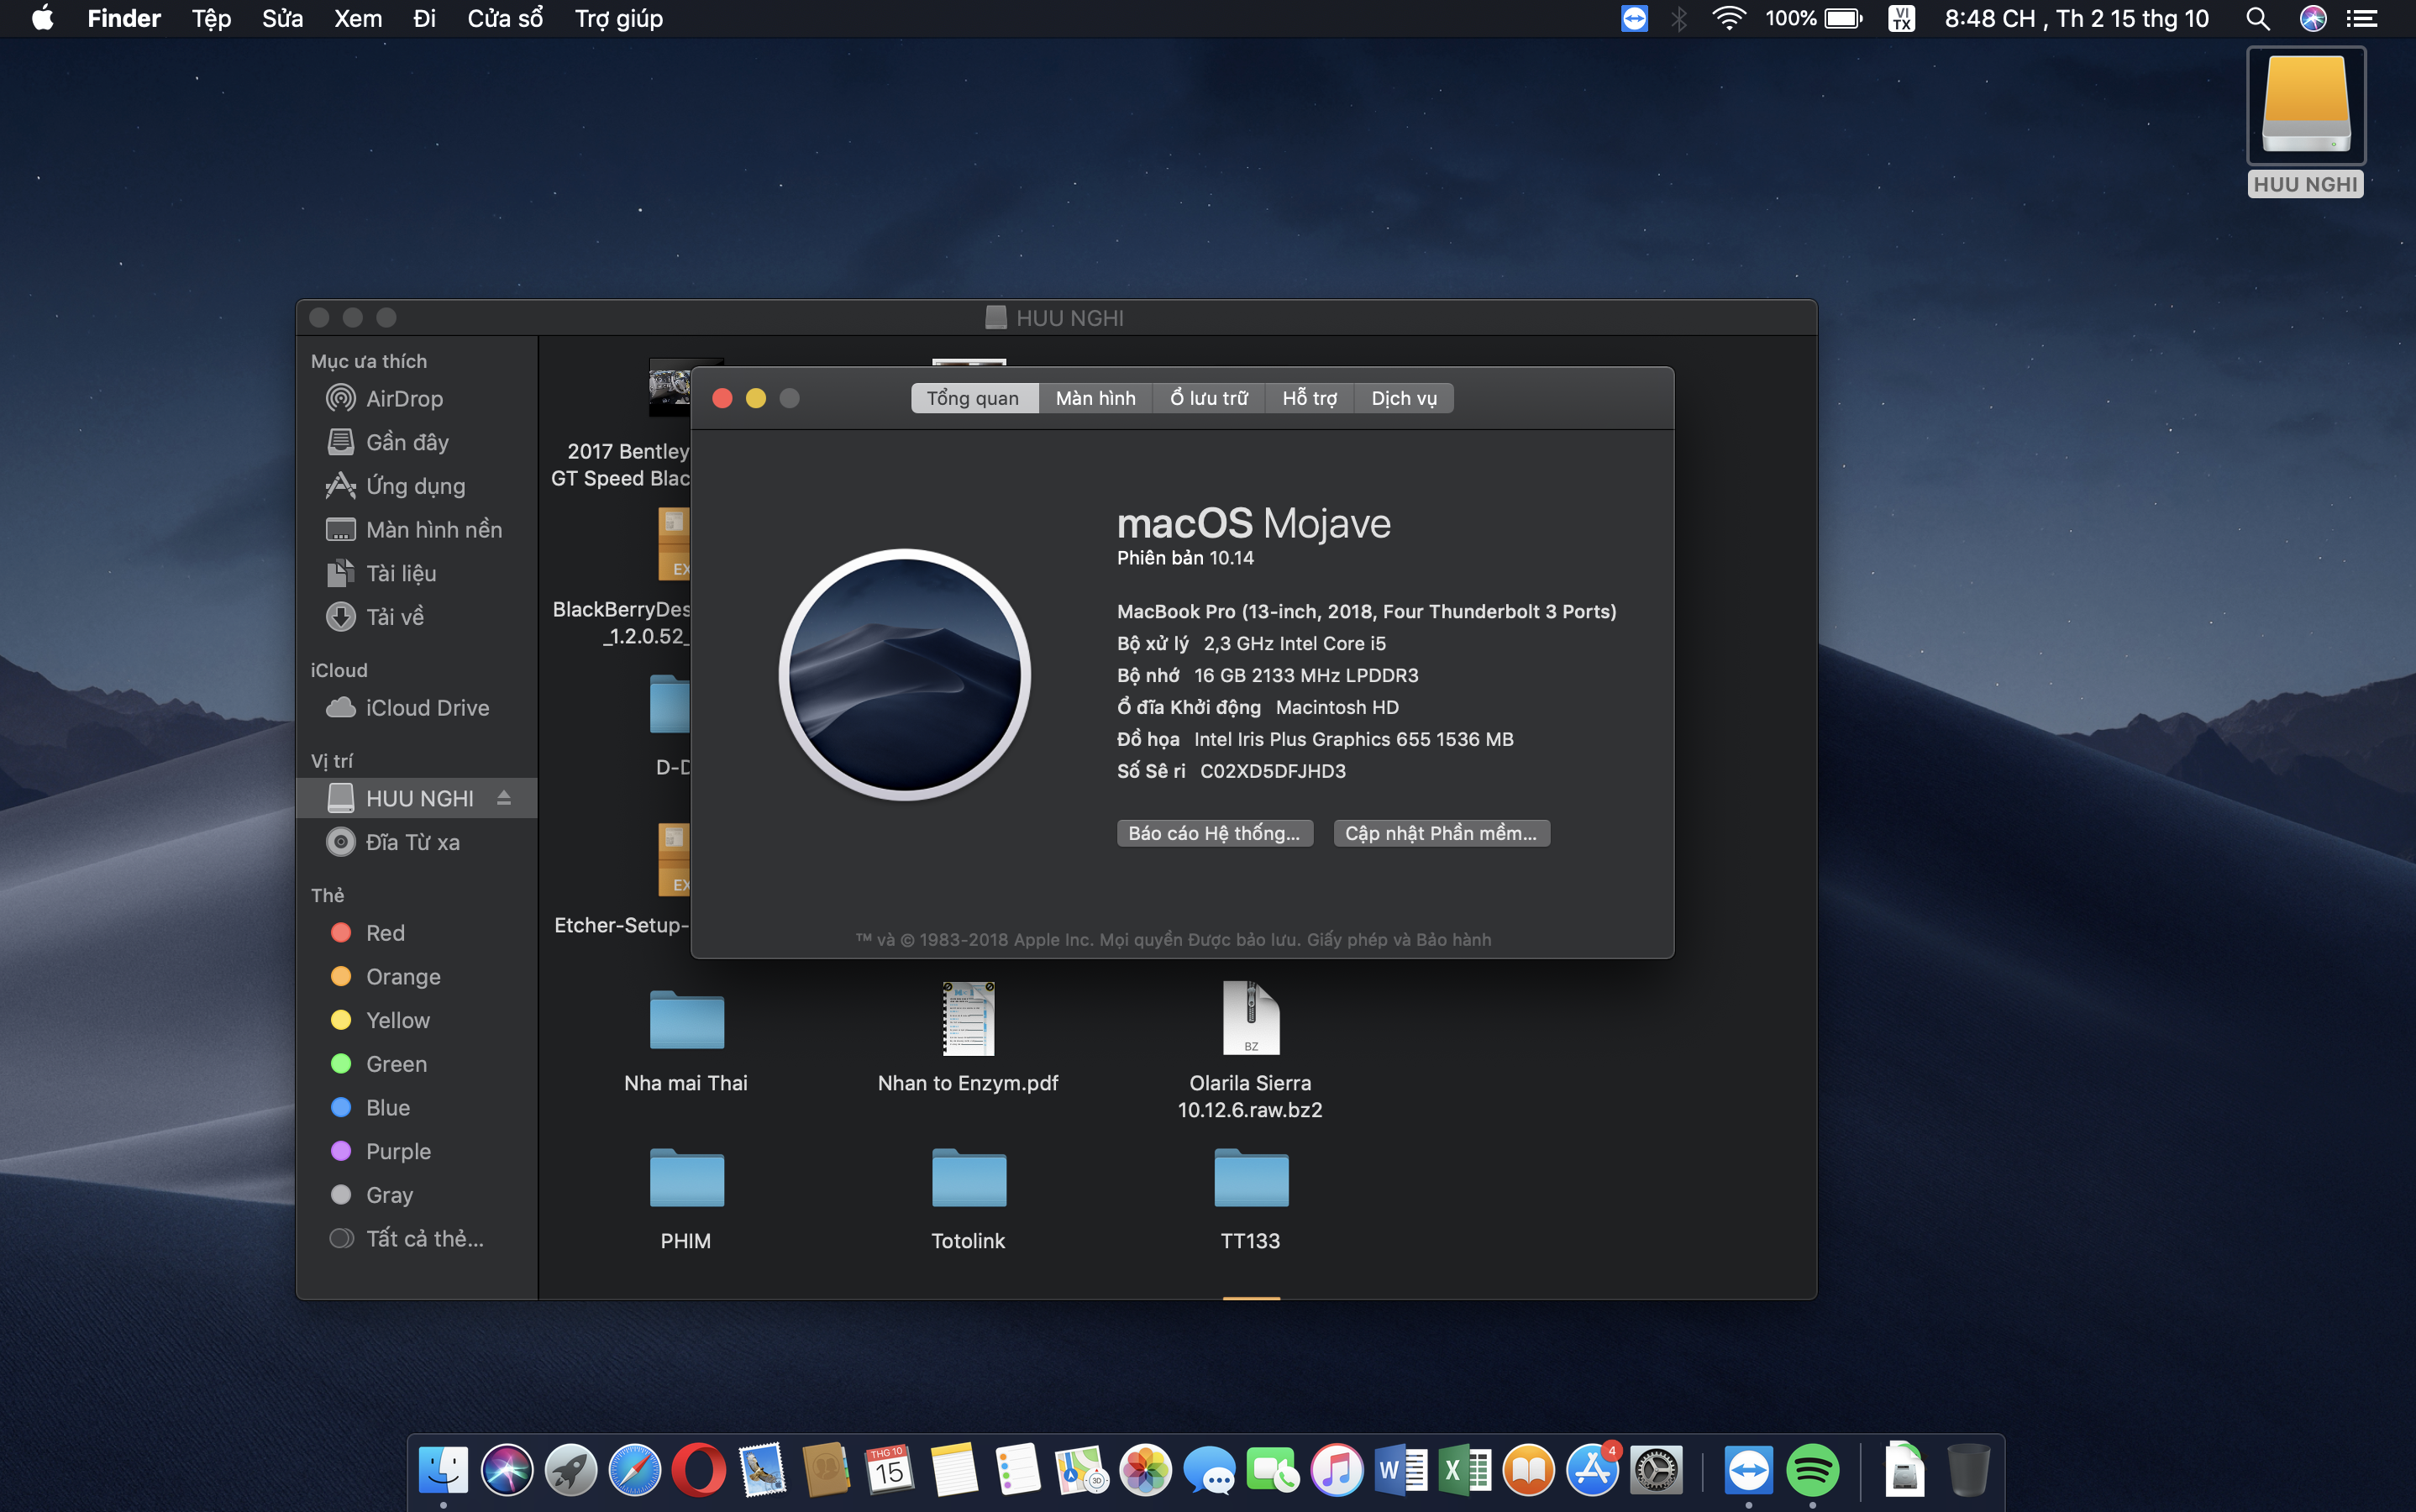Open the Xem menu
The image size is (2416, 1512).
pyautogui.click(x=358, y=19)
